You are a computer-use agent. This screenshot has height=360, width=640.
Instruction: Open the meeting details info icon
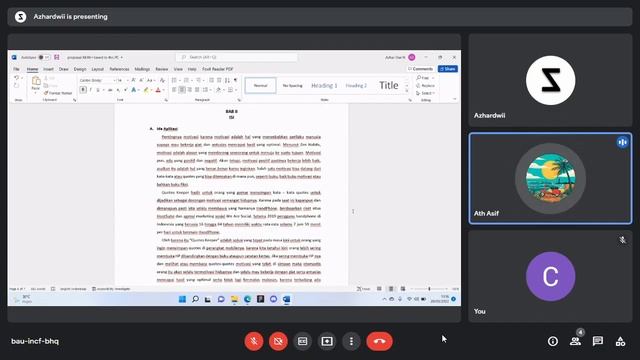[x=553, y=341]
